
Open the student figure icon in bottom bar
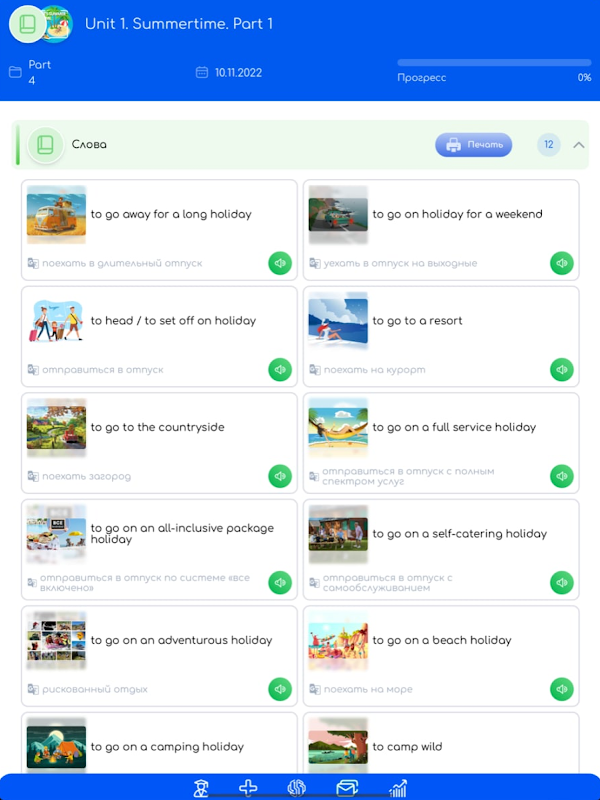(x=201, y=788)
